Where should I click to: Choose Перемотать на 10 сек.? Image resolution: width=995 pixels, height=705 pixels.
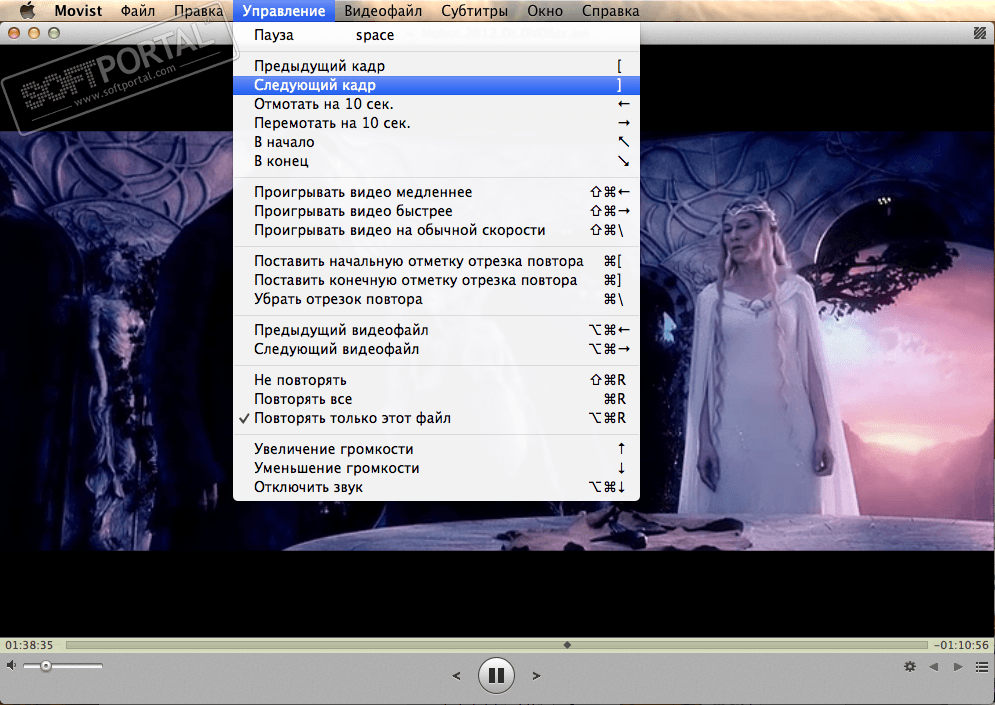coord(436,123)
